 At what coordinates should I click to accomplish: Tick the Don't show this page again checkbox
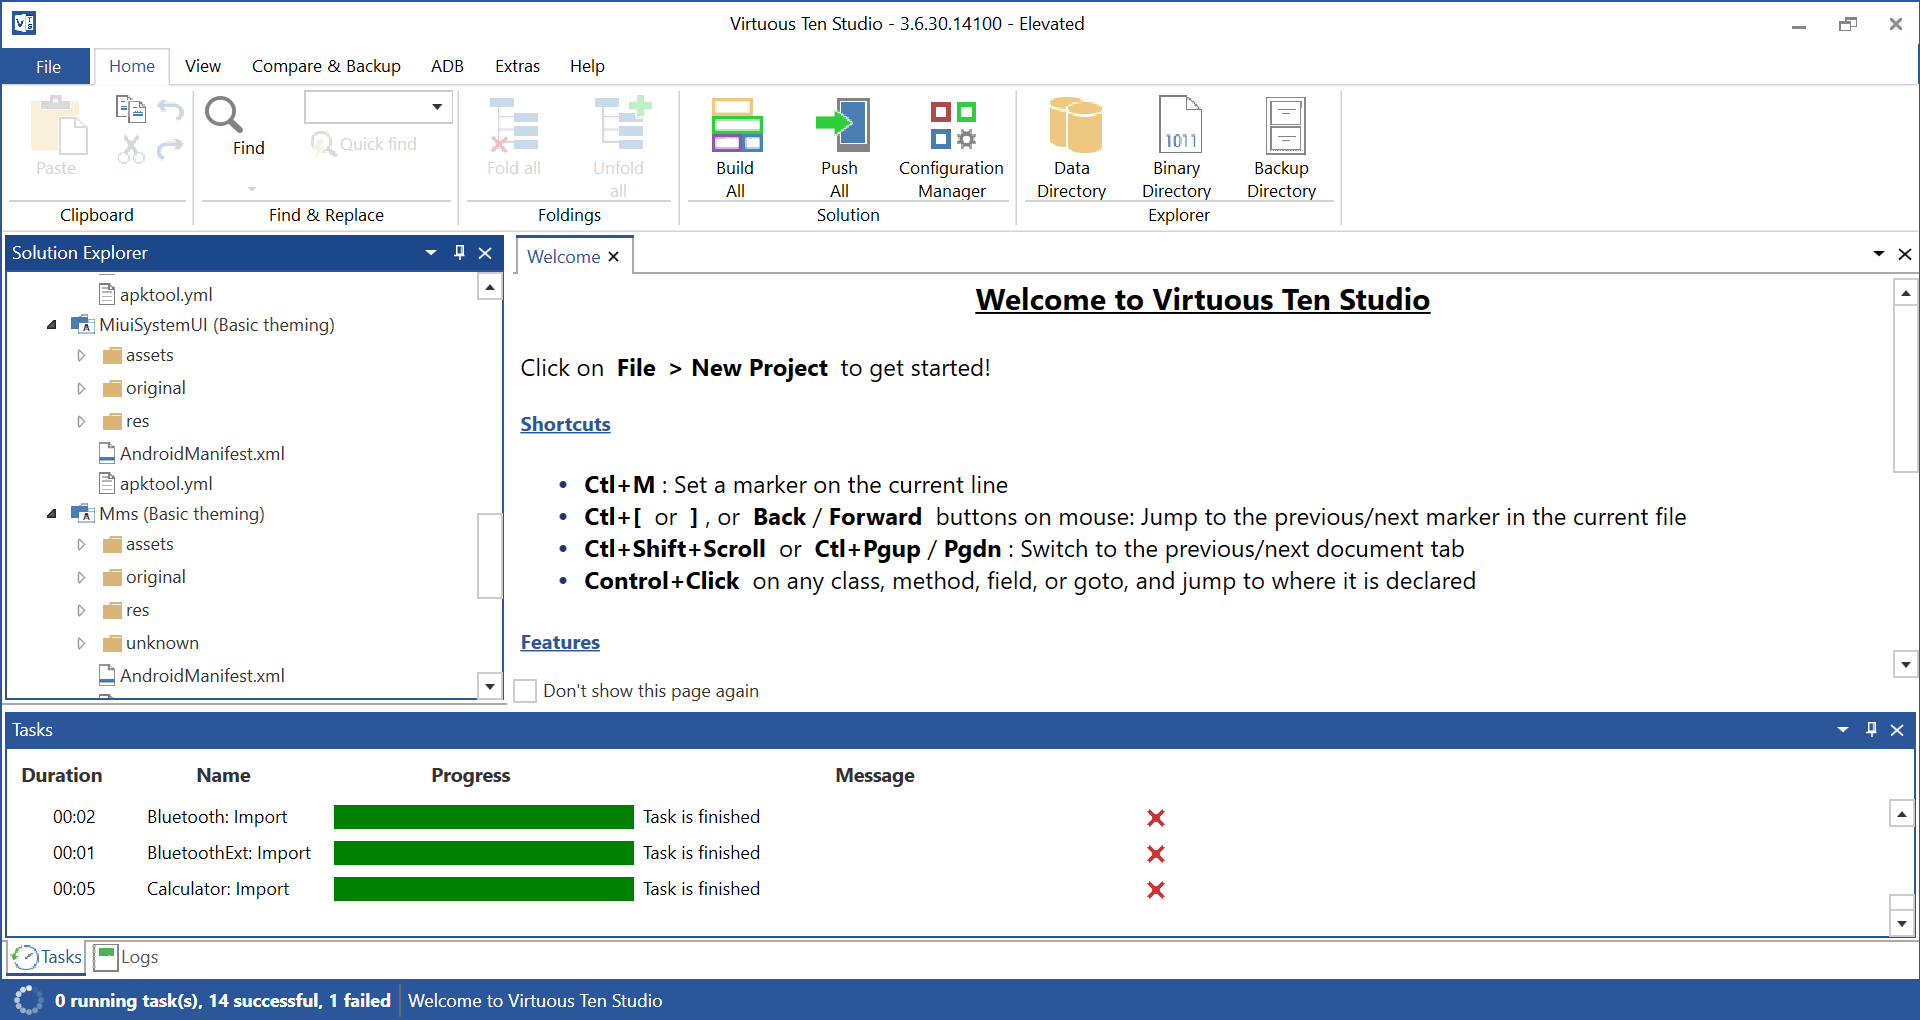point(525,691)
